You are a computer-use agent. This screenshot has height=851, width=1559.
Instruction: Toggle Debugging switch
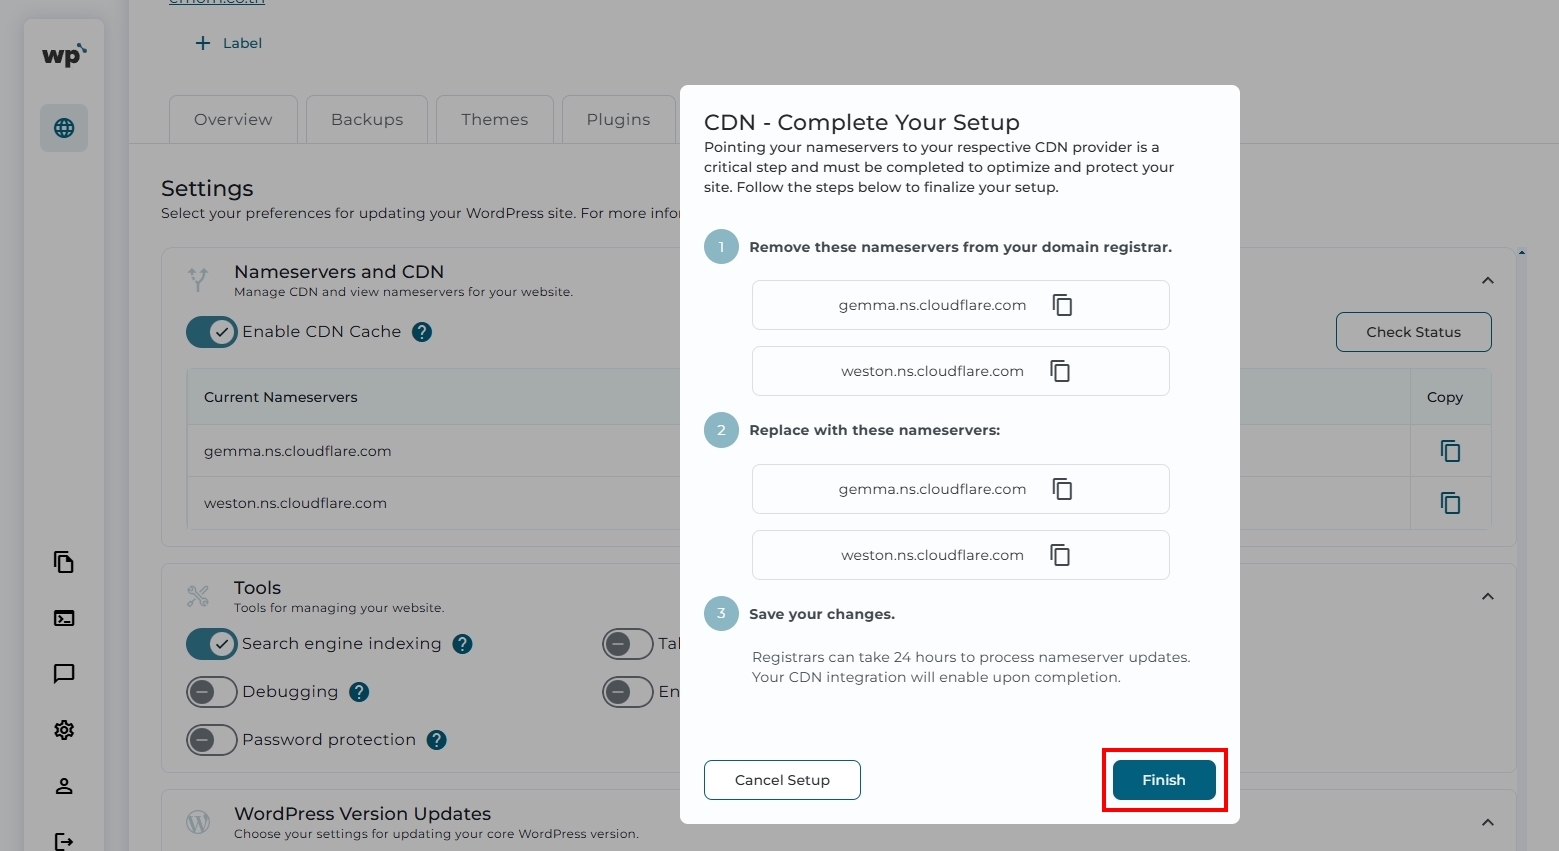(211, 692)
